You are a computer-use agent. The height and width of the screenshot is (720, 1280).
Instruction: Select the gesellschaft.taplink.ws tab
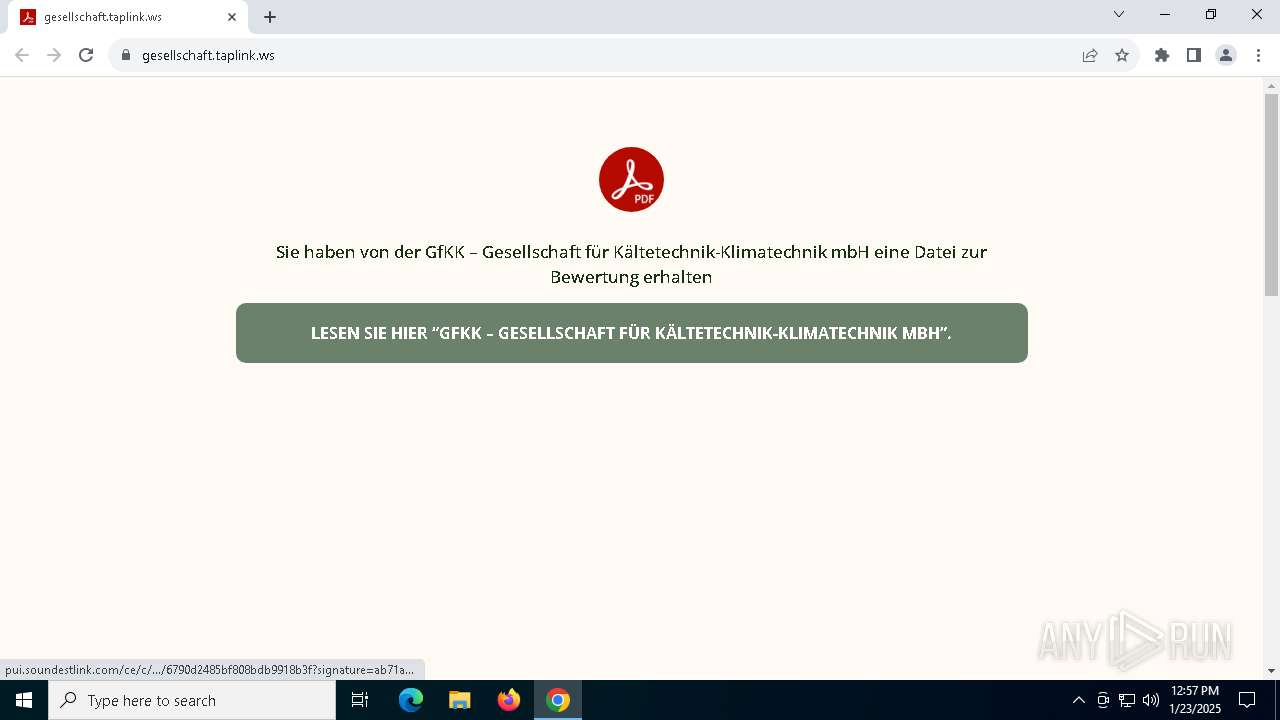(x=128, y=17)
